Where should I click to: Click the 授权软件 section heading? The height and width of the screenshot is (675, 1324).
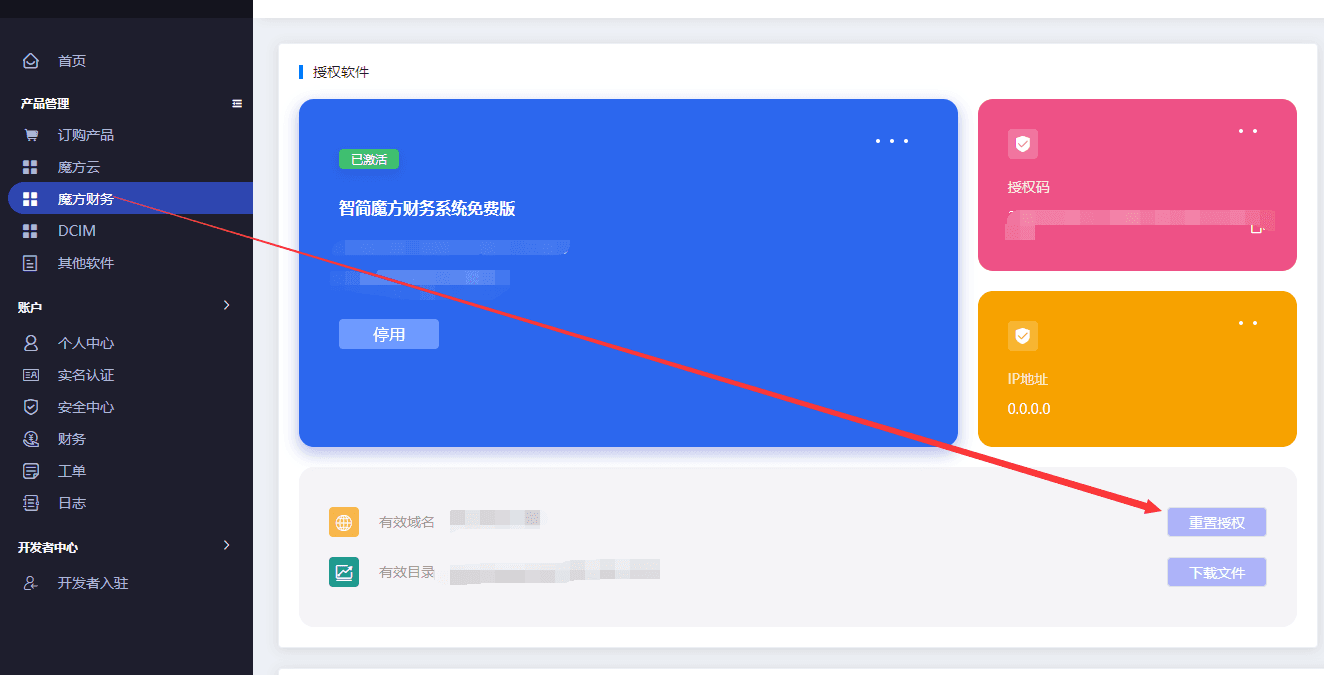[341, 72]
